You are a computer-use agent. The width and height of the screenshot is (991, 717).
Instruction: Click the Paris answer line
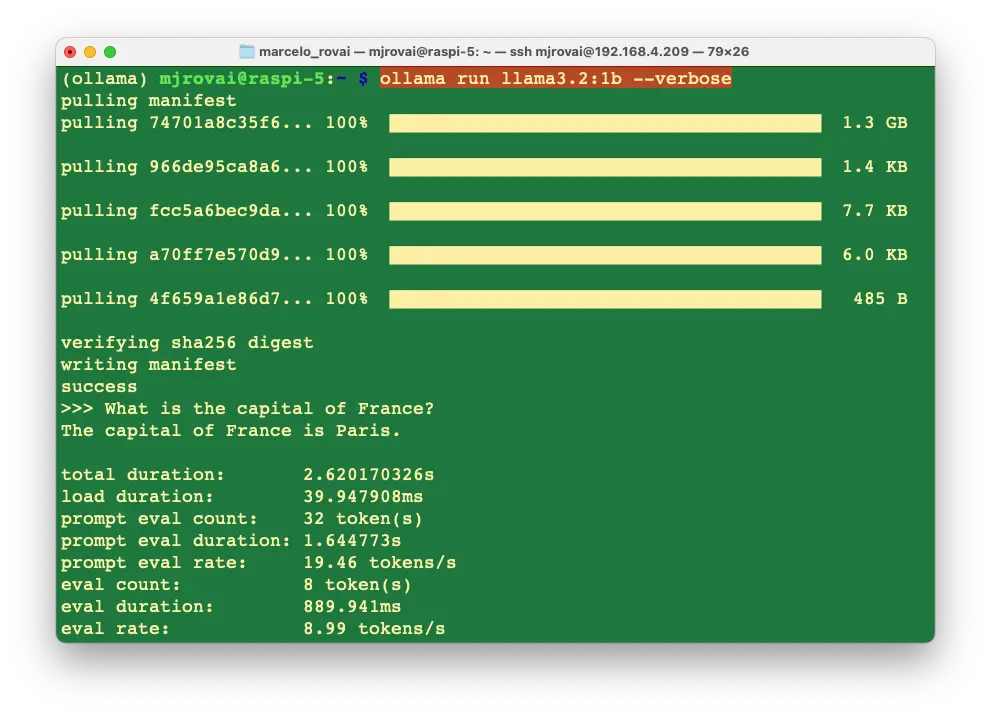[x=230, y=431]
